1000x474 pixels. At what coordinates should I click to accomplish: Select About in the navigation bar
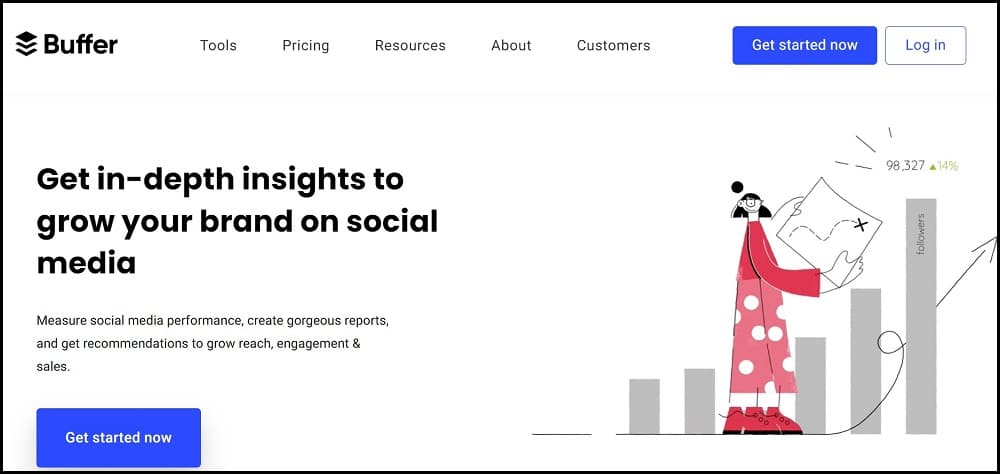[x=511, y=45]
